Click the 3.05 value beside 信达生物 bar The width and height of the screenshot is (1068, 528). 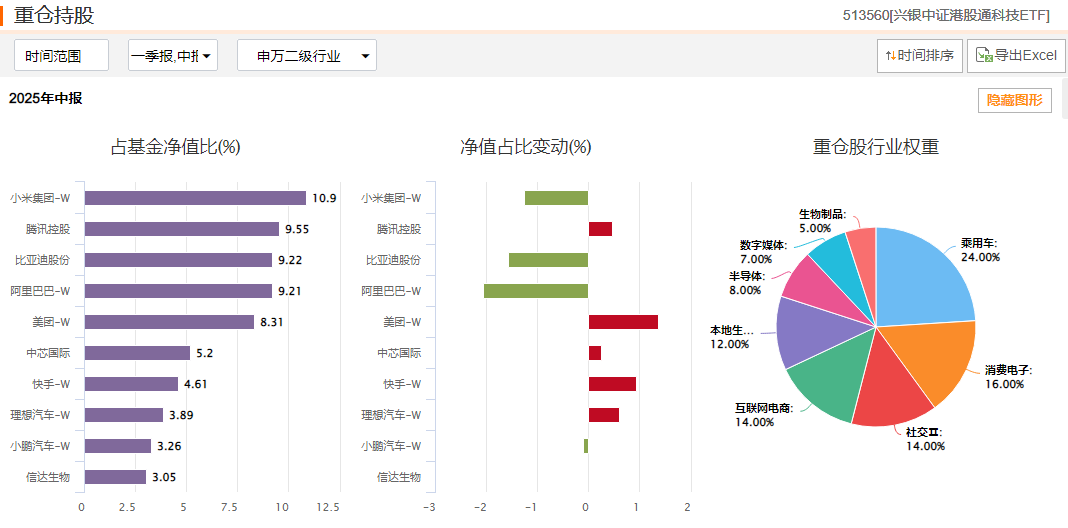click(x=164, y=477)
